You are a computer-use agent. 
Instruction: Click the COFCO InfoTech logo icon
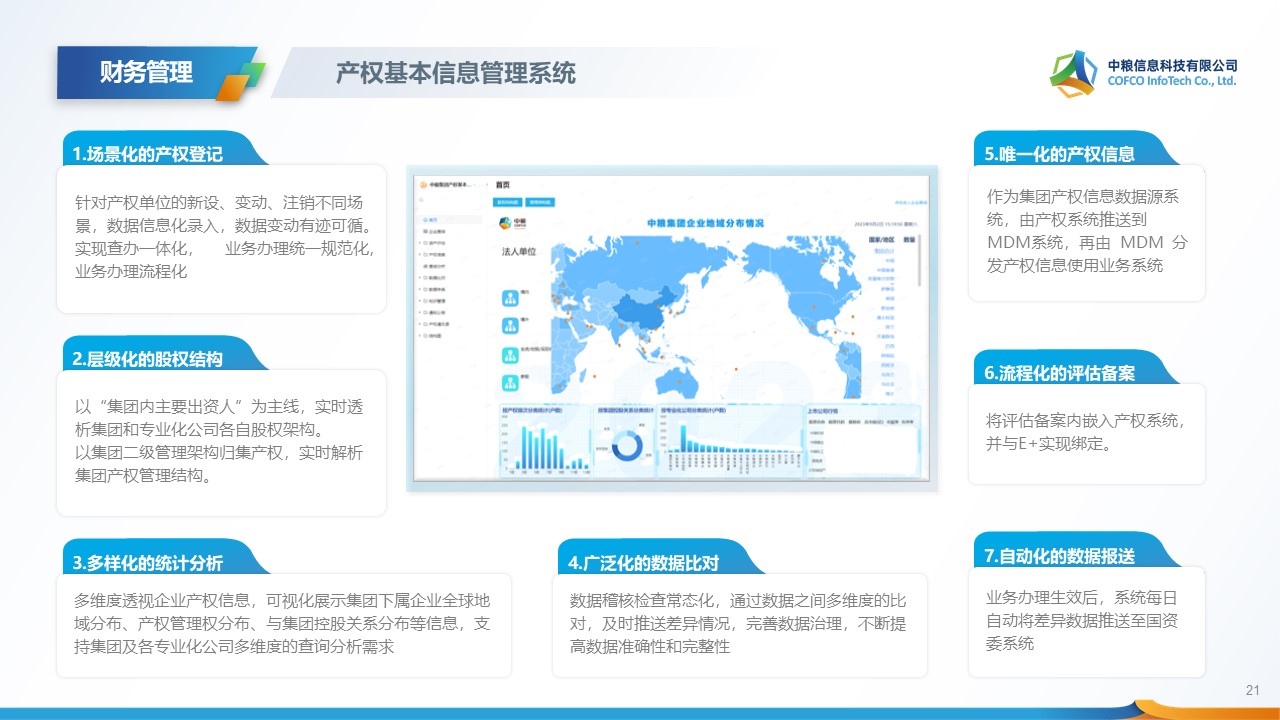click(x=1073, y=73)
